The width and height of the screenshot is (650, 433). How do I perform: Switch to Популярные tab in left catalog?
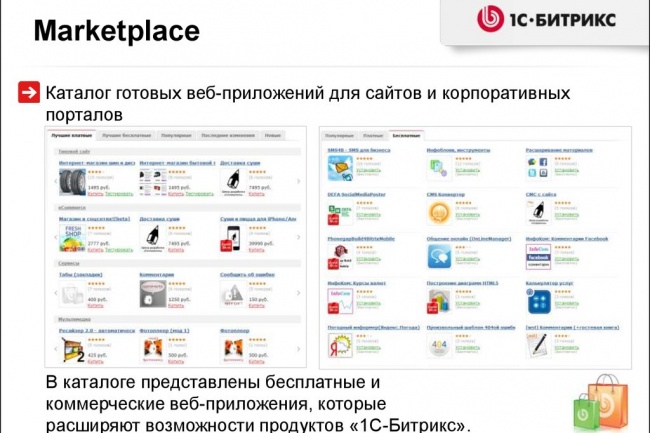(176, 135)
